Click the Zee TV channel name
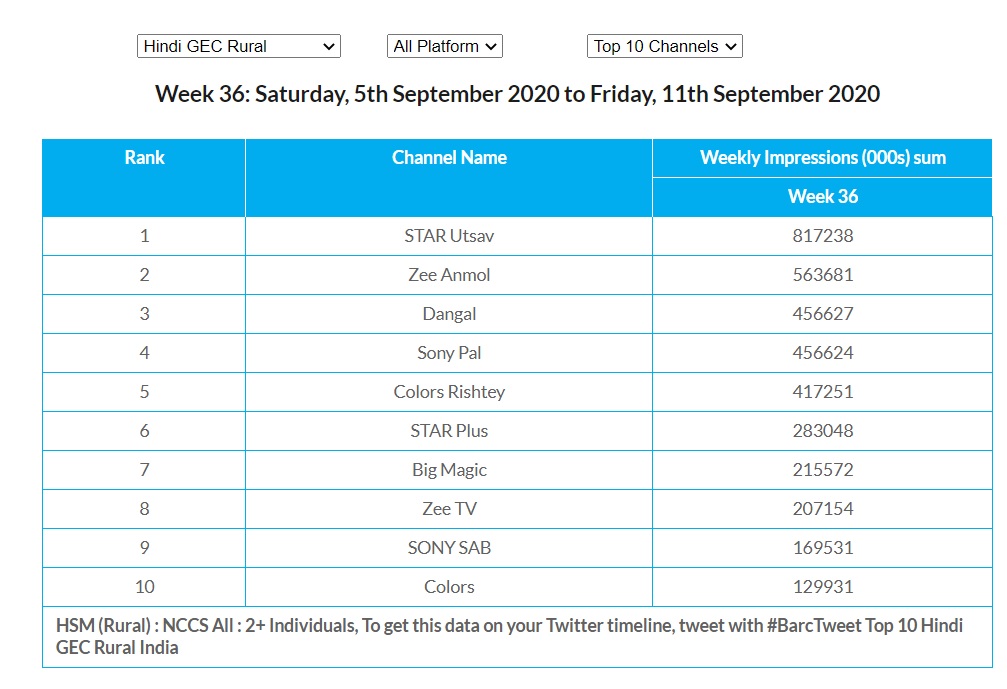This screenshot has height=689, width=1007. 449,509
